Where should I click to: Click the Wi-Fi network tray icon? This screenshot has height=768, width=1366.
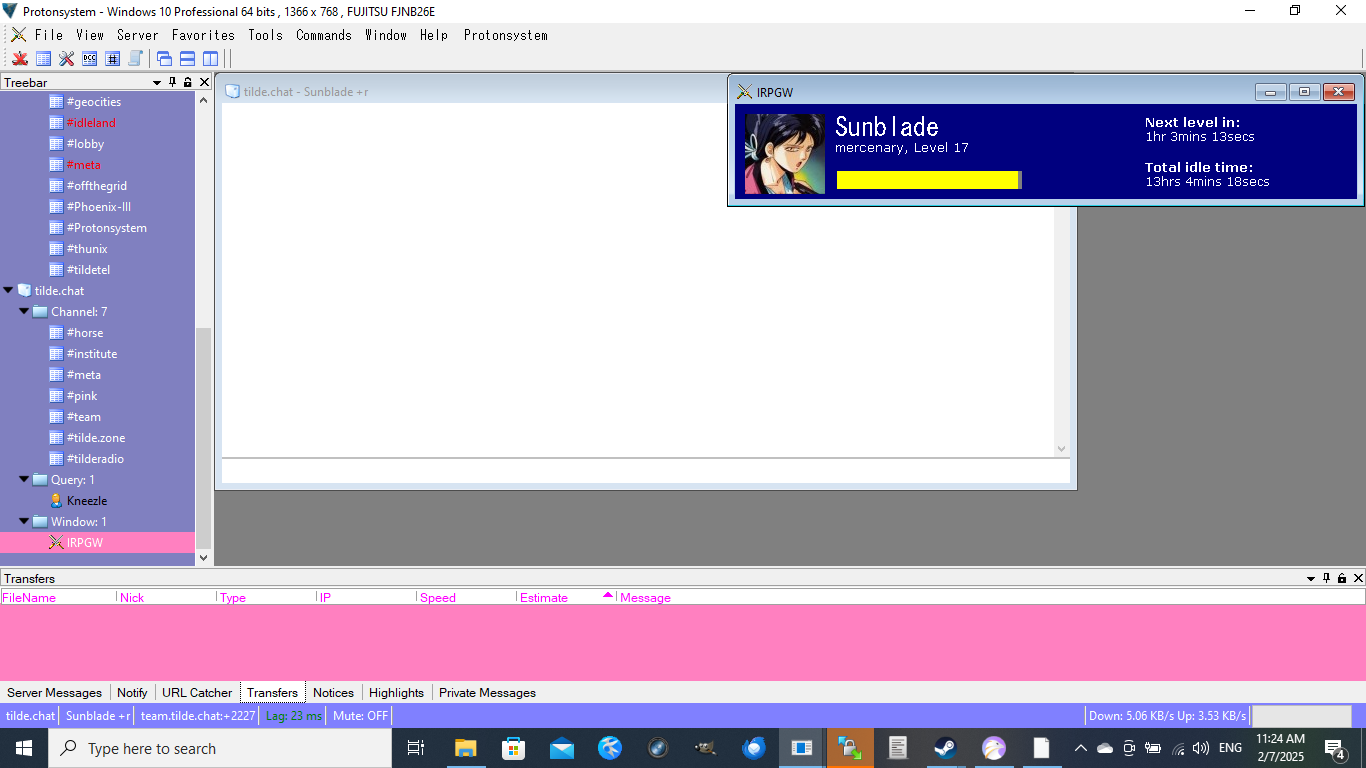click(1178, 748)
